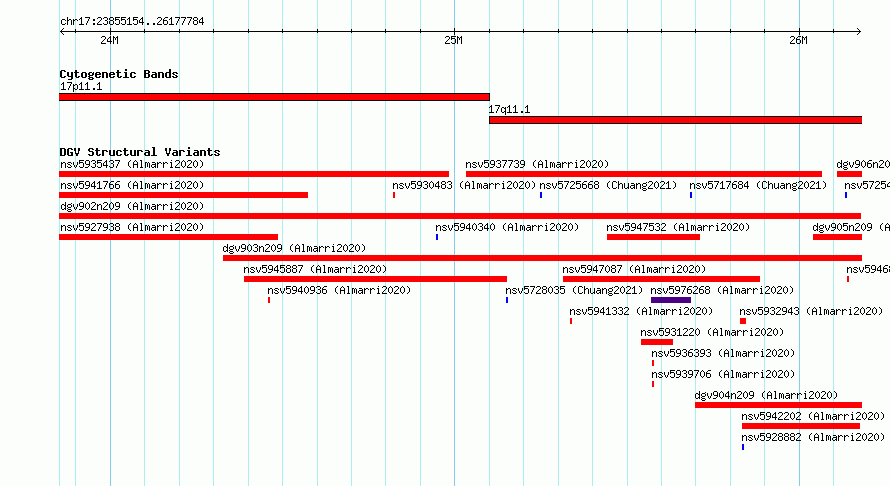Screen dimensions: 890x486
Task: Select the nsv5931220 (Almarri2020) label
Action: point(712,332)
